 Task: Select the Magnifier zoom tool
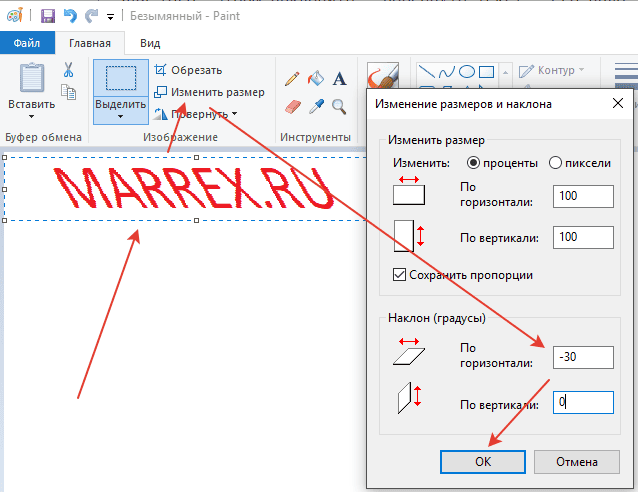tap(339, 107)
